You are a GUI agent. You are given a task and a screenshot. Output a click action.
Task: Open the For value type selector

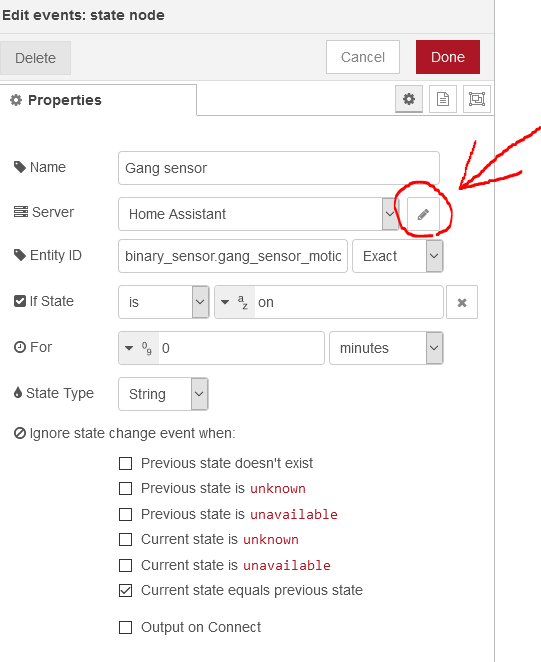(x=139, y=348)
